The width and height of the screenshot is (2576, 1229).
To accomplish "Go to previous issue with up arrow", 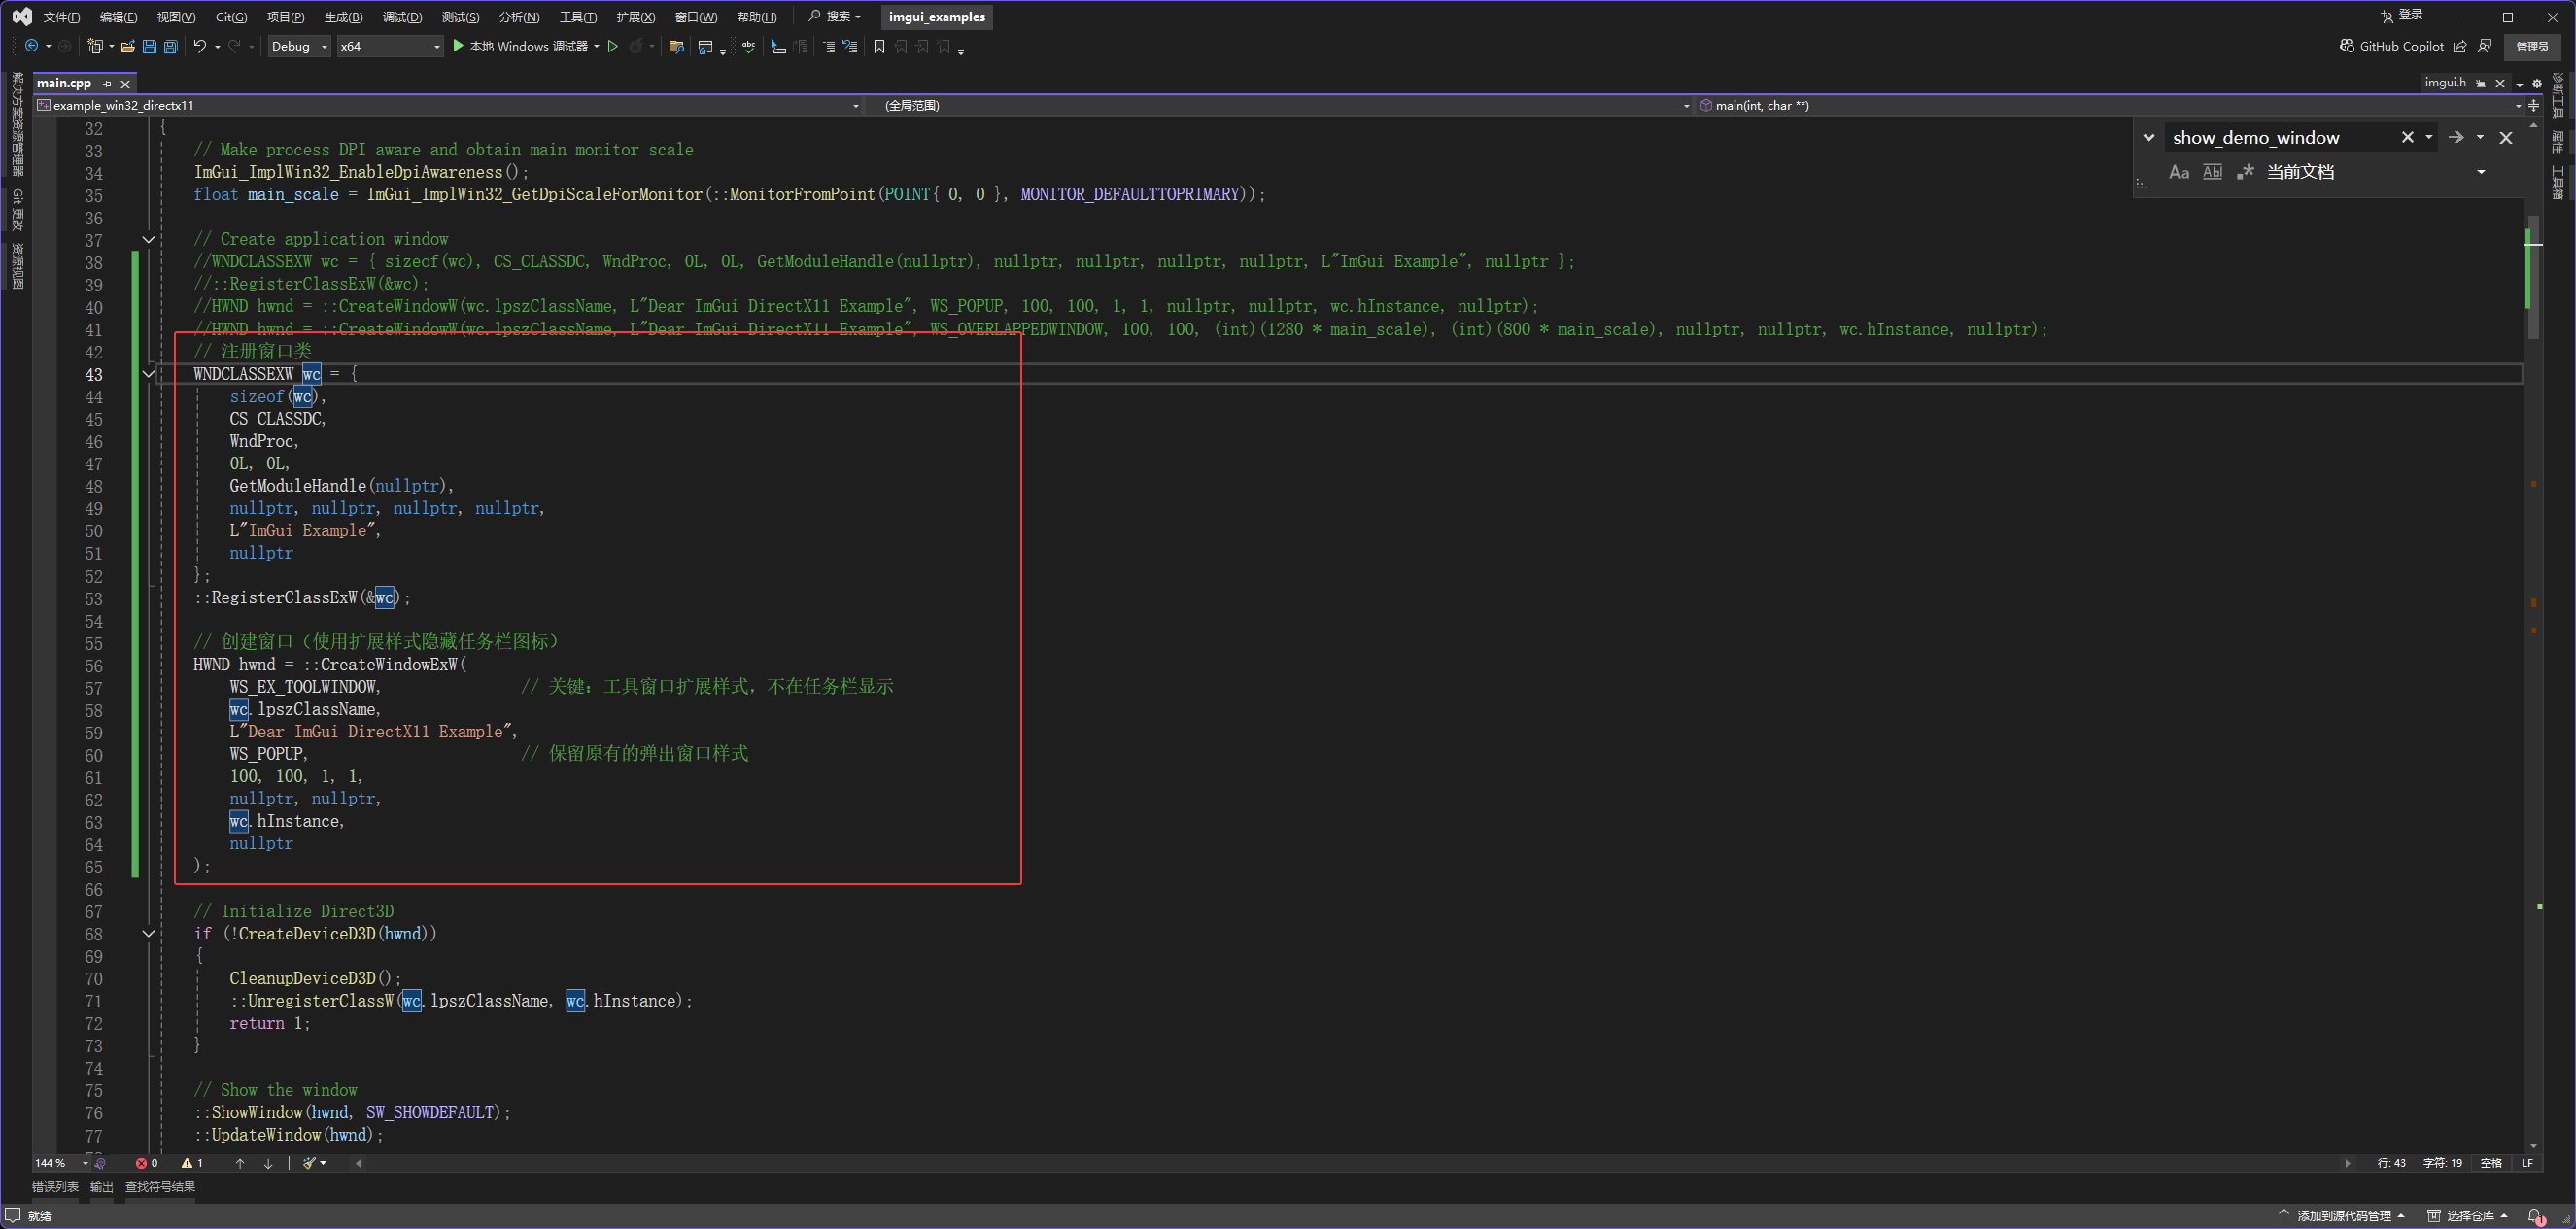I will 240,1163.
